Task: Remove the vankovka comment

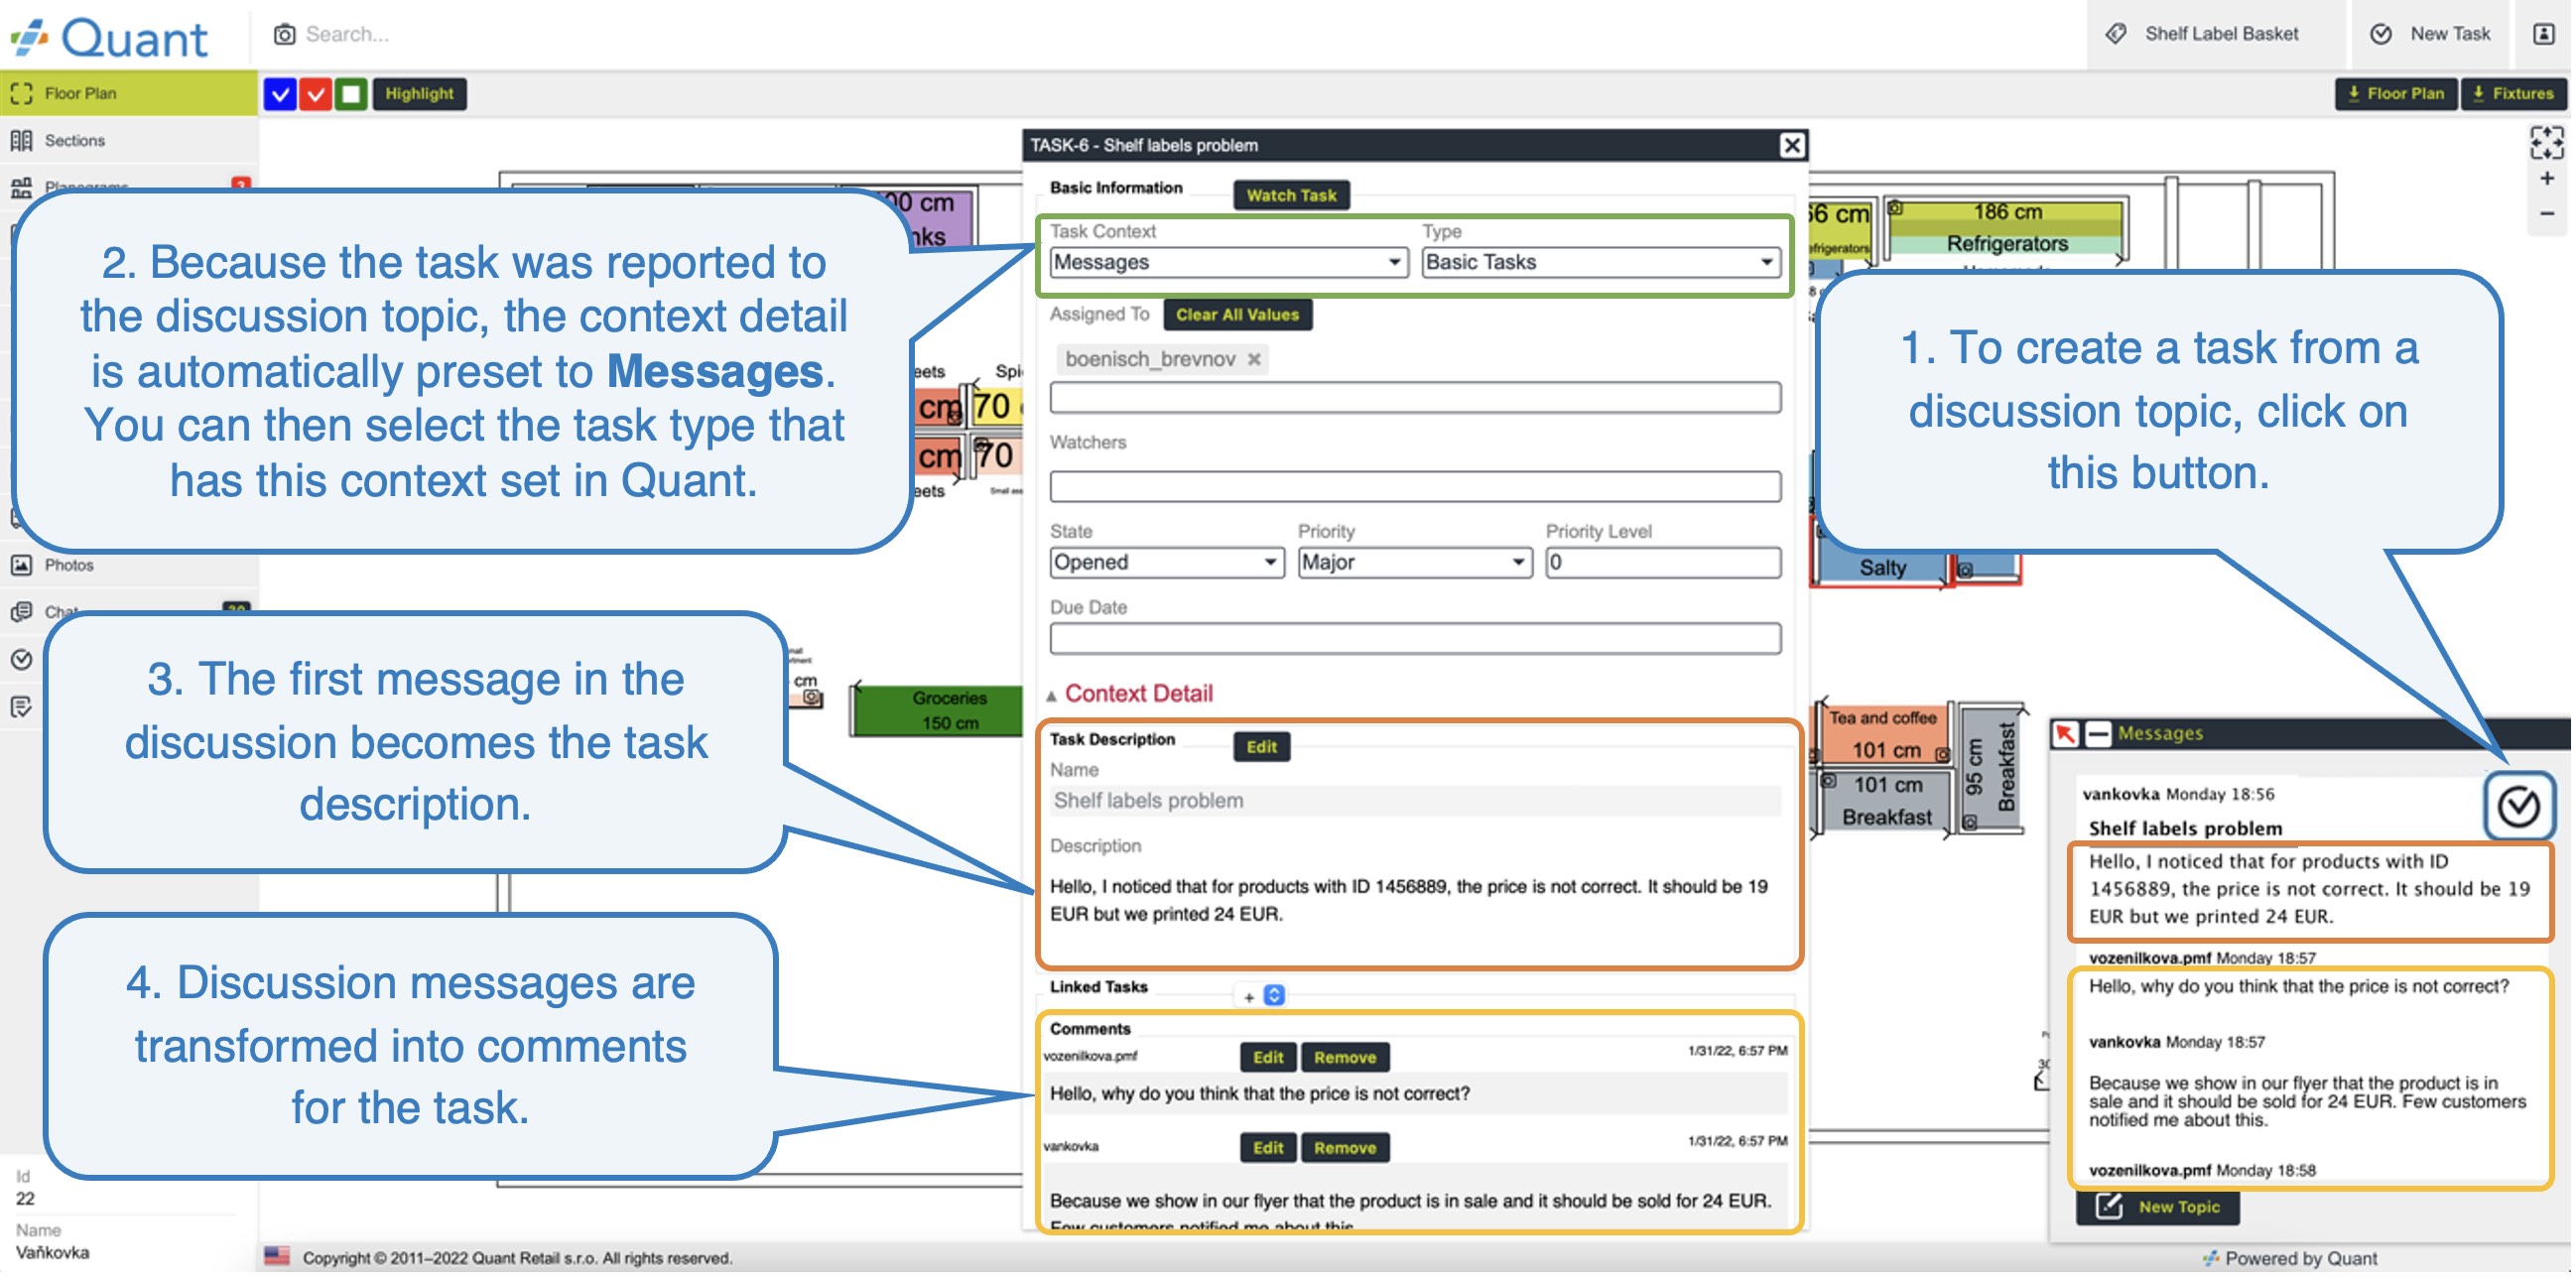Action: pos(1347,1150)
